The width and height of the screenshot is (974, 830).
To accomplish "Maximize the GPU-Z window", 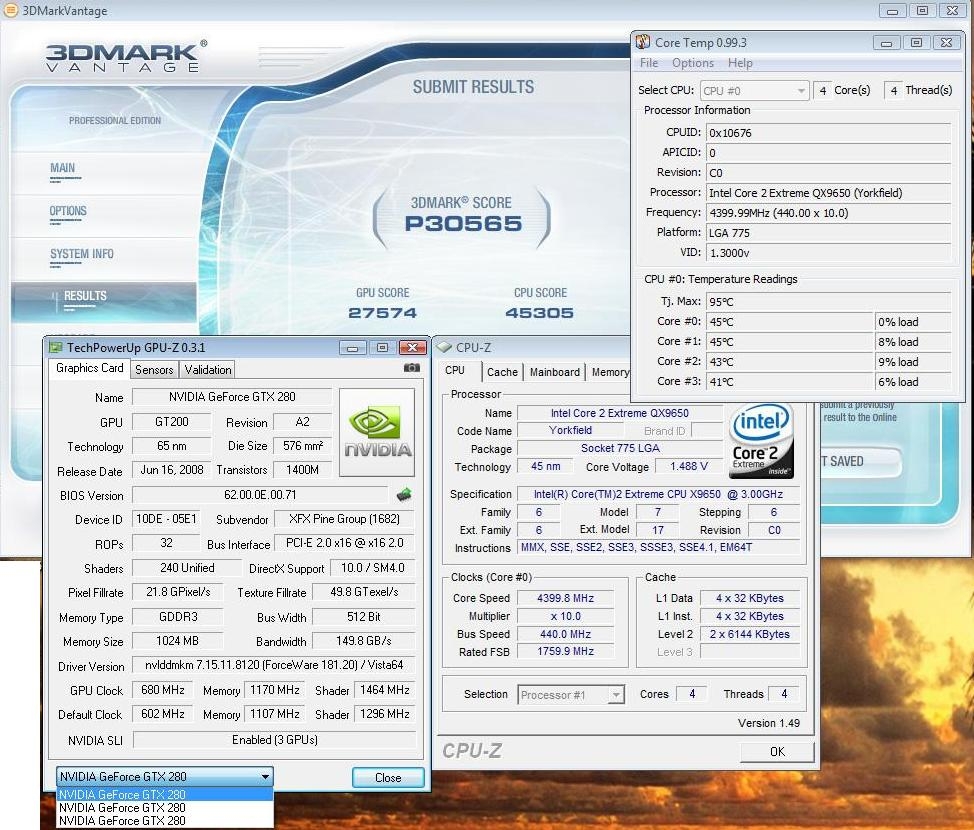I will pos(382,348).
